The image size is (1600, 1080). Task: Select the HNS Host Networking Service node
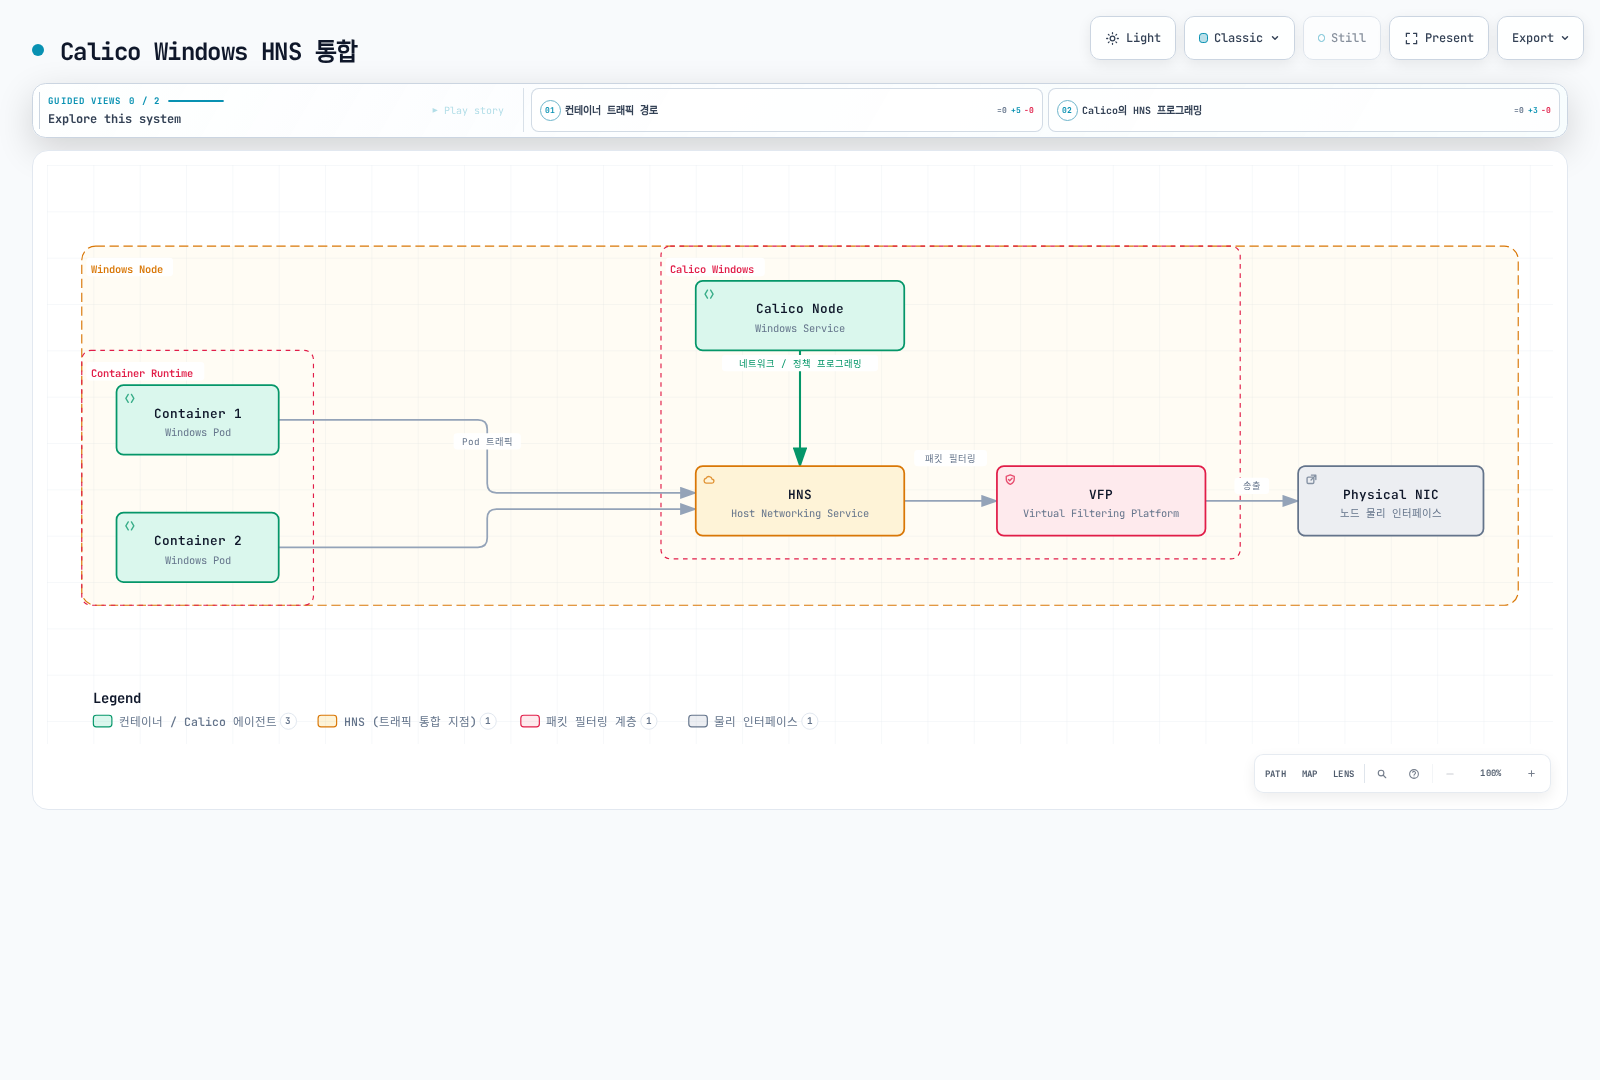tap(800, 501)
